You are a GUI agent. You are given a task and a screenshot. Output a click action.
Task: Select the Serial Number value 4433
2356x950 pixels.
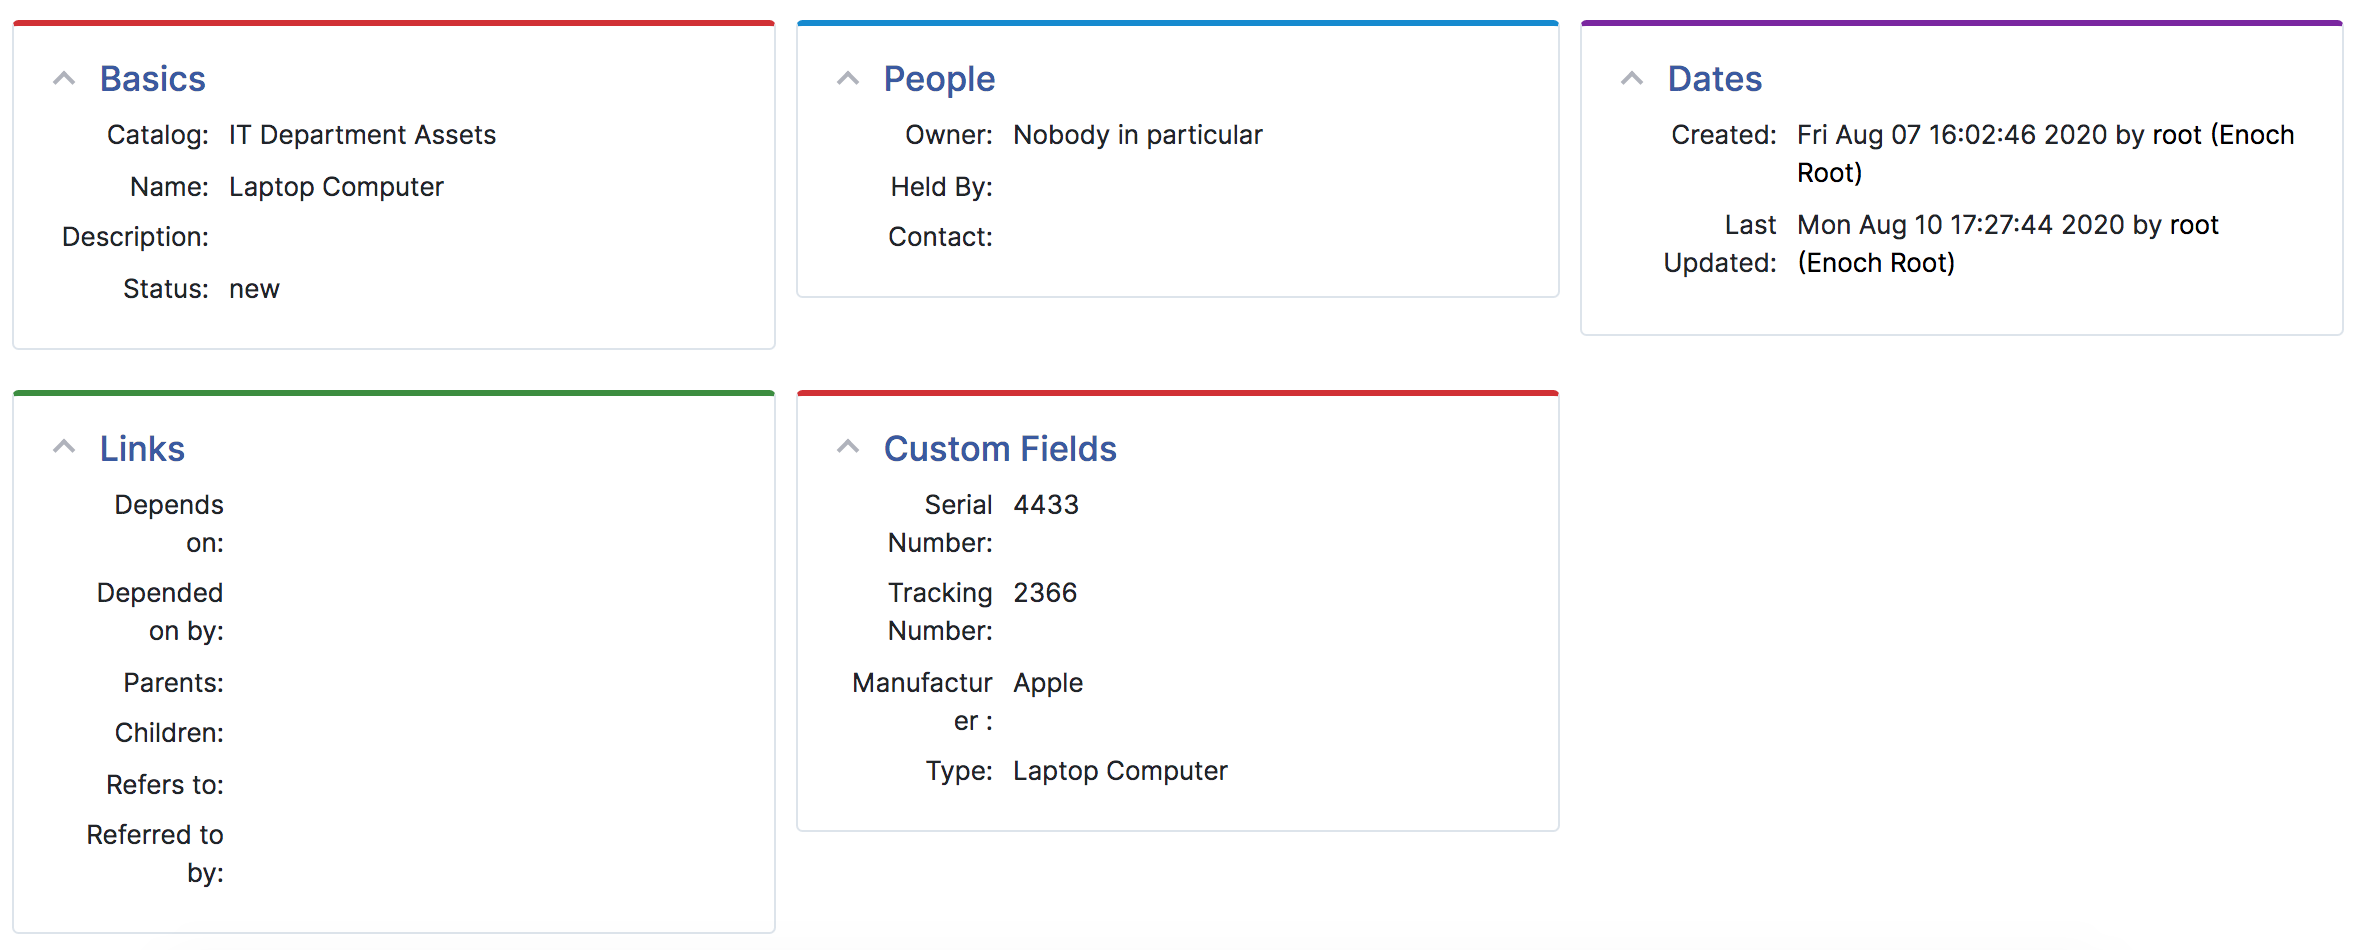1045,505
